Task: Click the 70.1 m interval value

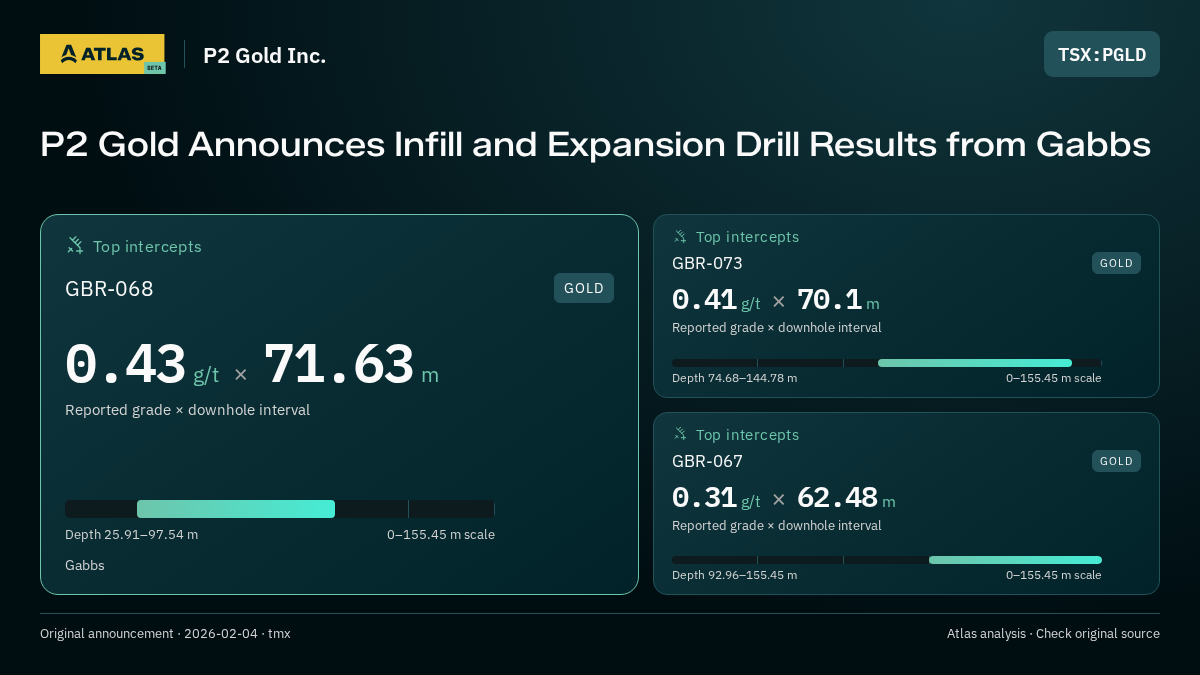Action: (838, 300)
